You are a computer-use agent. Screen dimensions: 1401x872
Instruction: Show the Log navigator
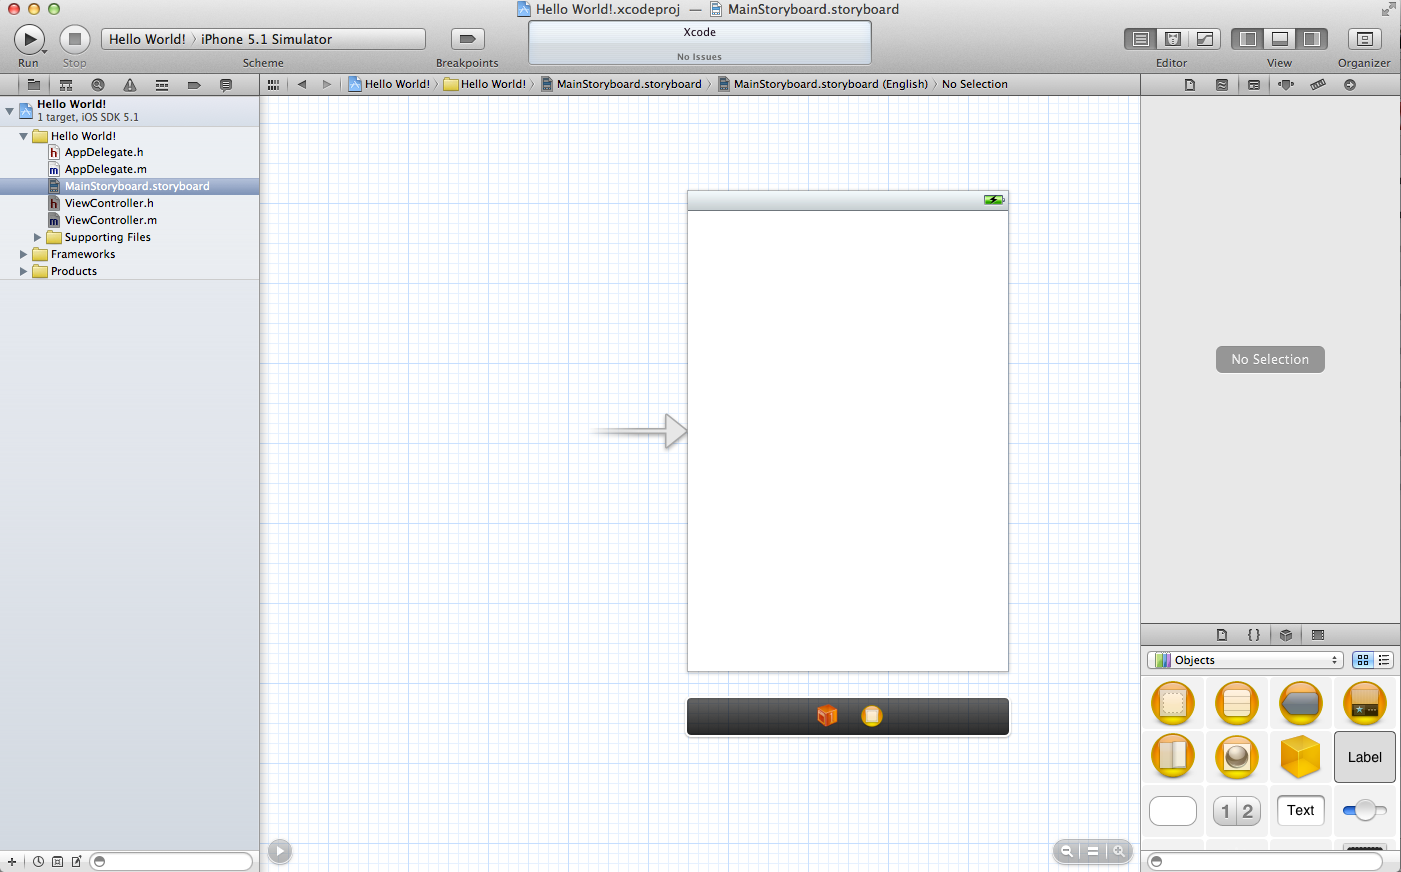[226, 85]
